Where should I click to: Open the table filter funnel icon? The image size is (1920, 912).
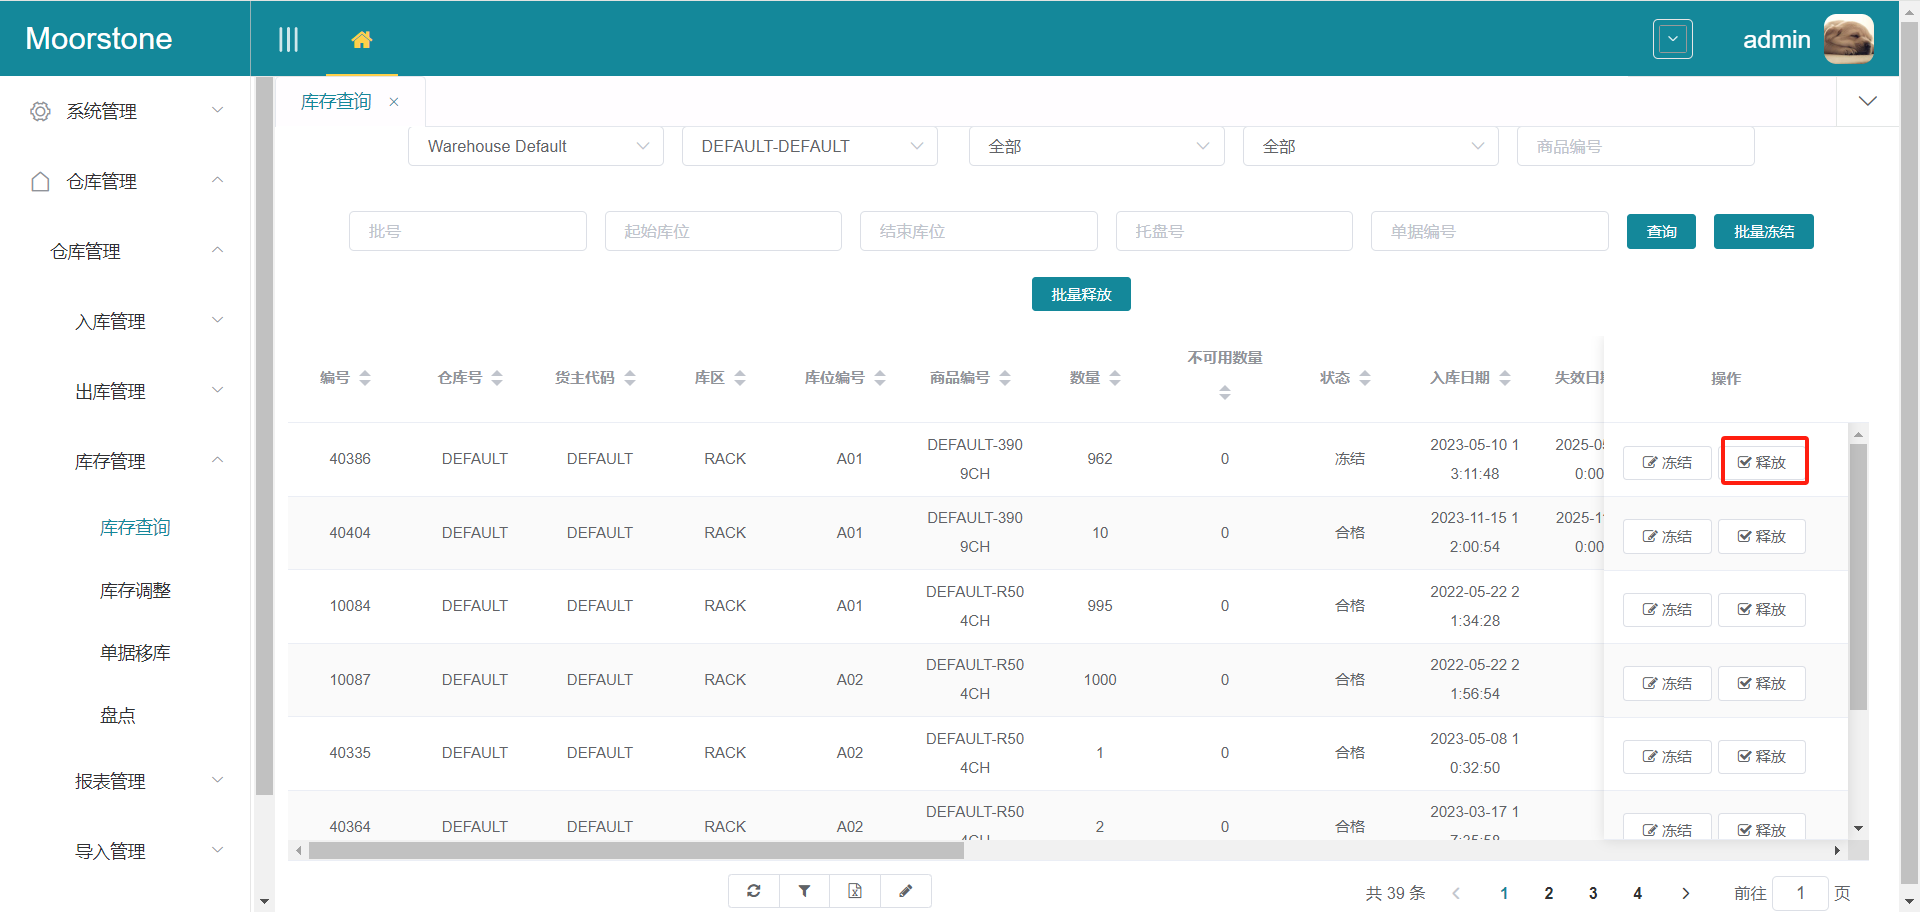[805, 890]
